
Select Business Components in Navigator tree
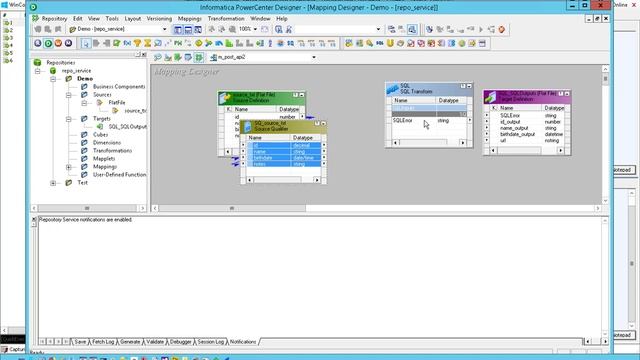pos(119,87)
